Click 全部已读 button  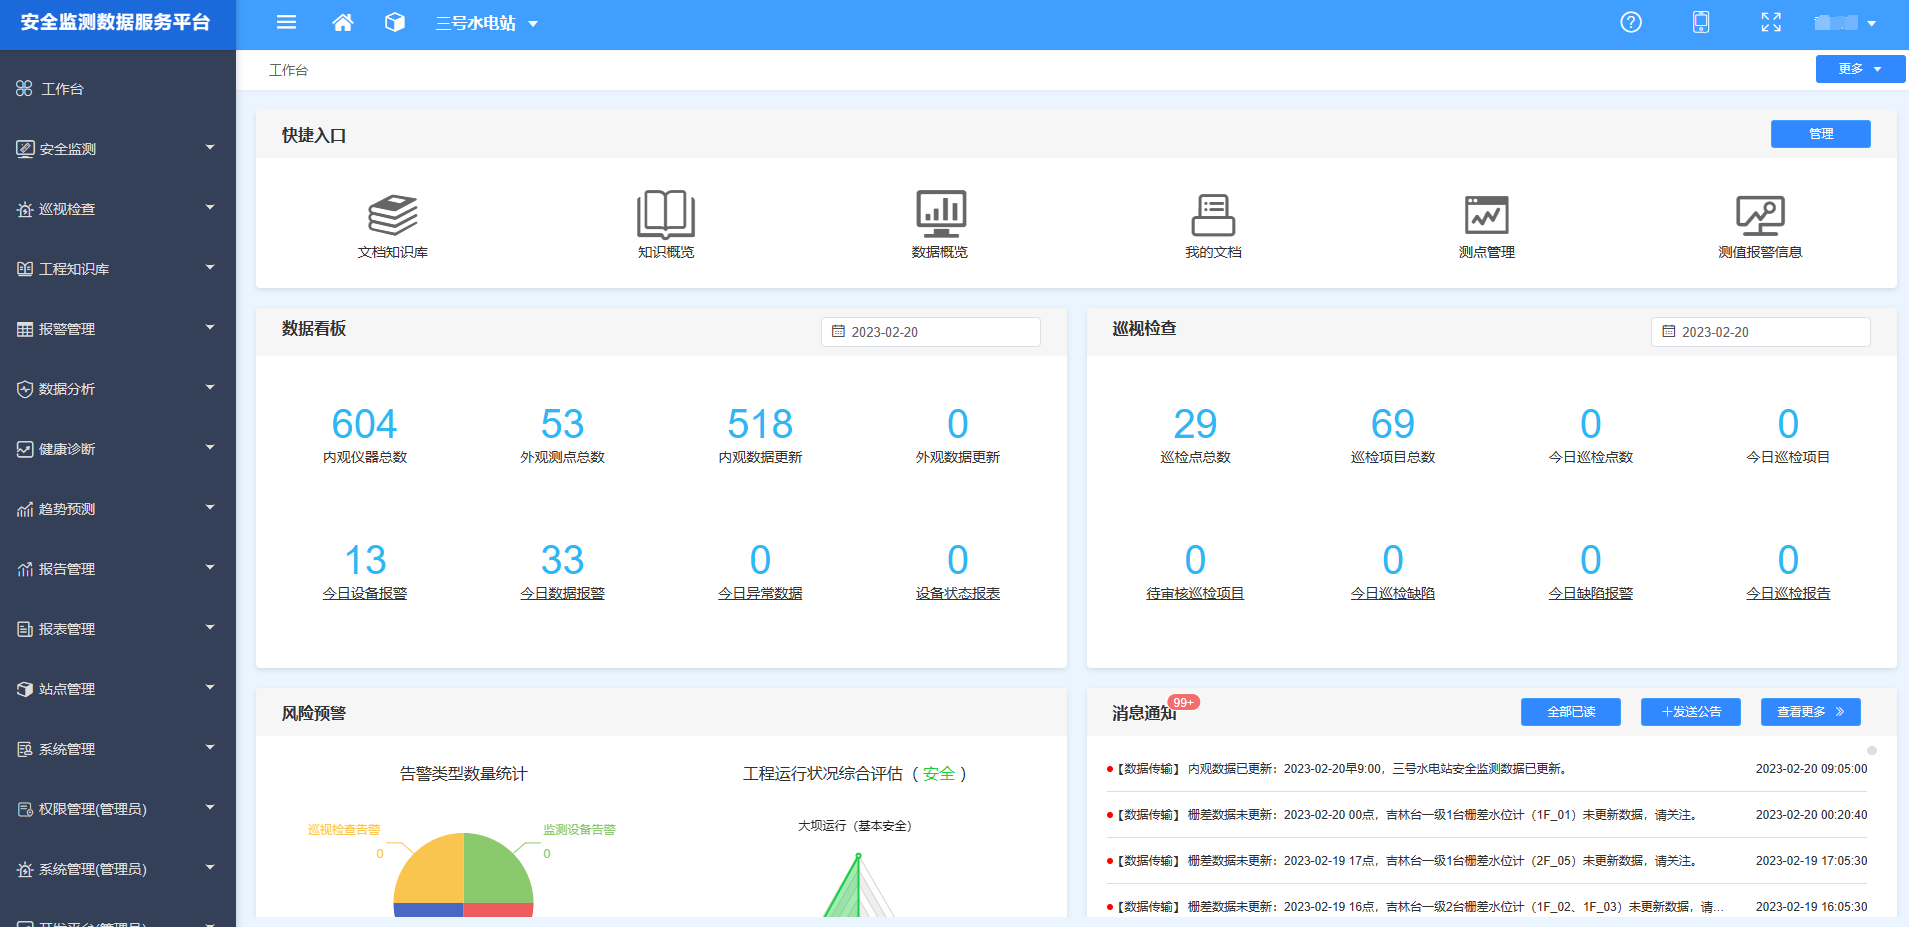pyautogui.click(x=1570, y=712)
